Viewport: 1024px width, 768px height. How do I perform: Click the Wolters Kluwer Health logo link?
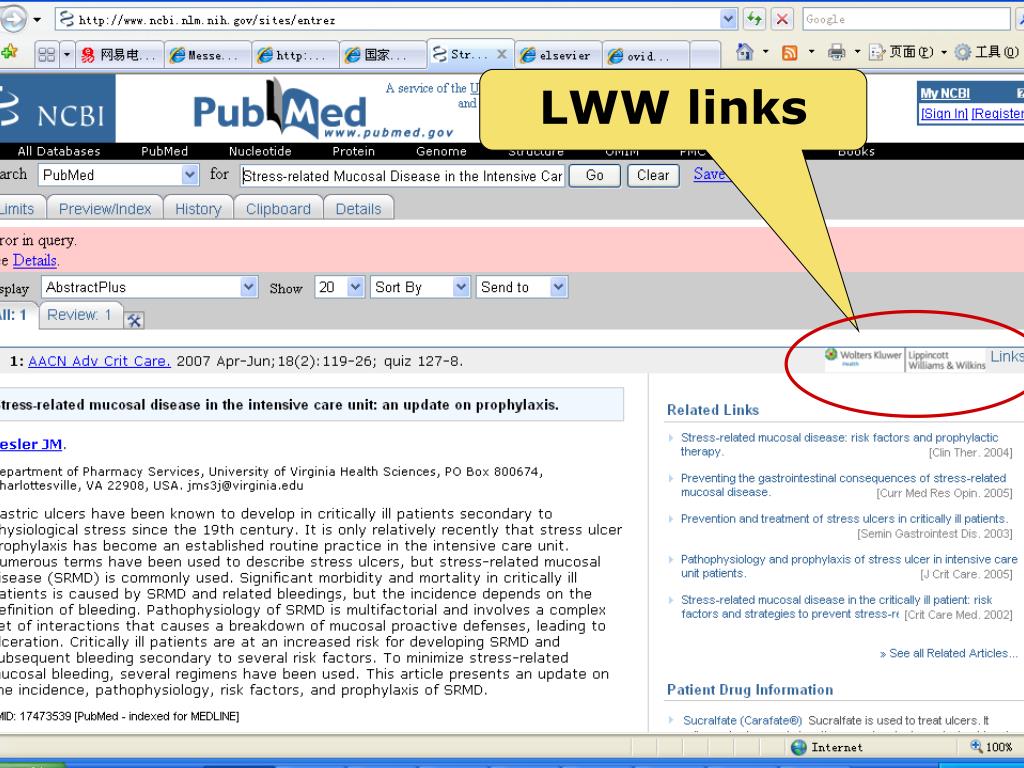point(863,359)
